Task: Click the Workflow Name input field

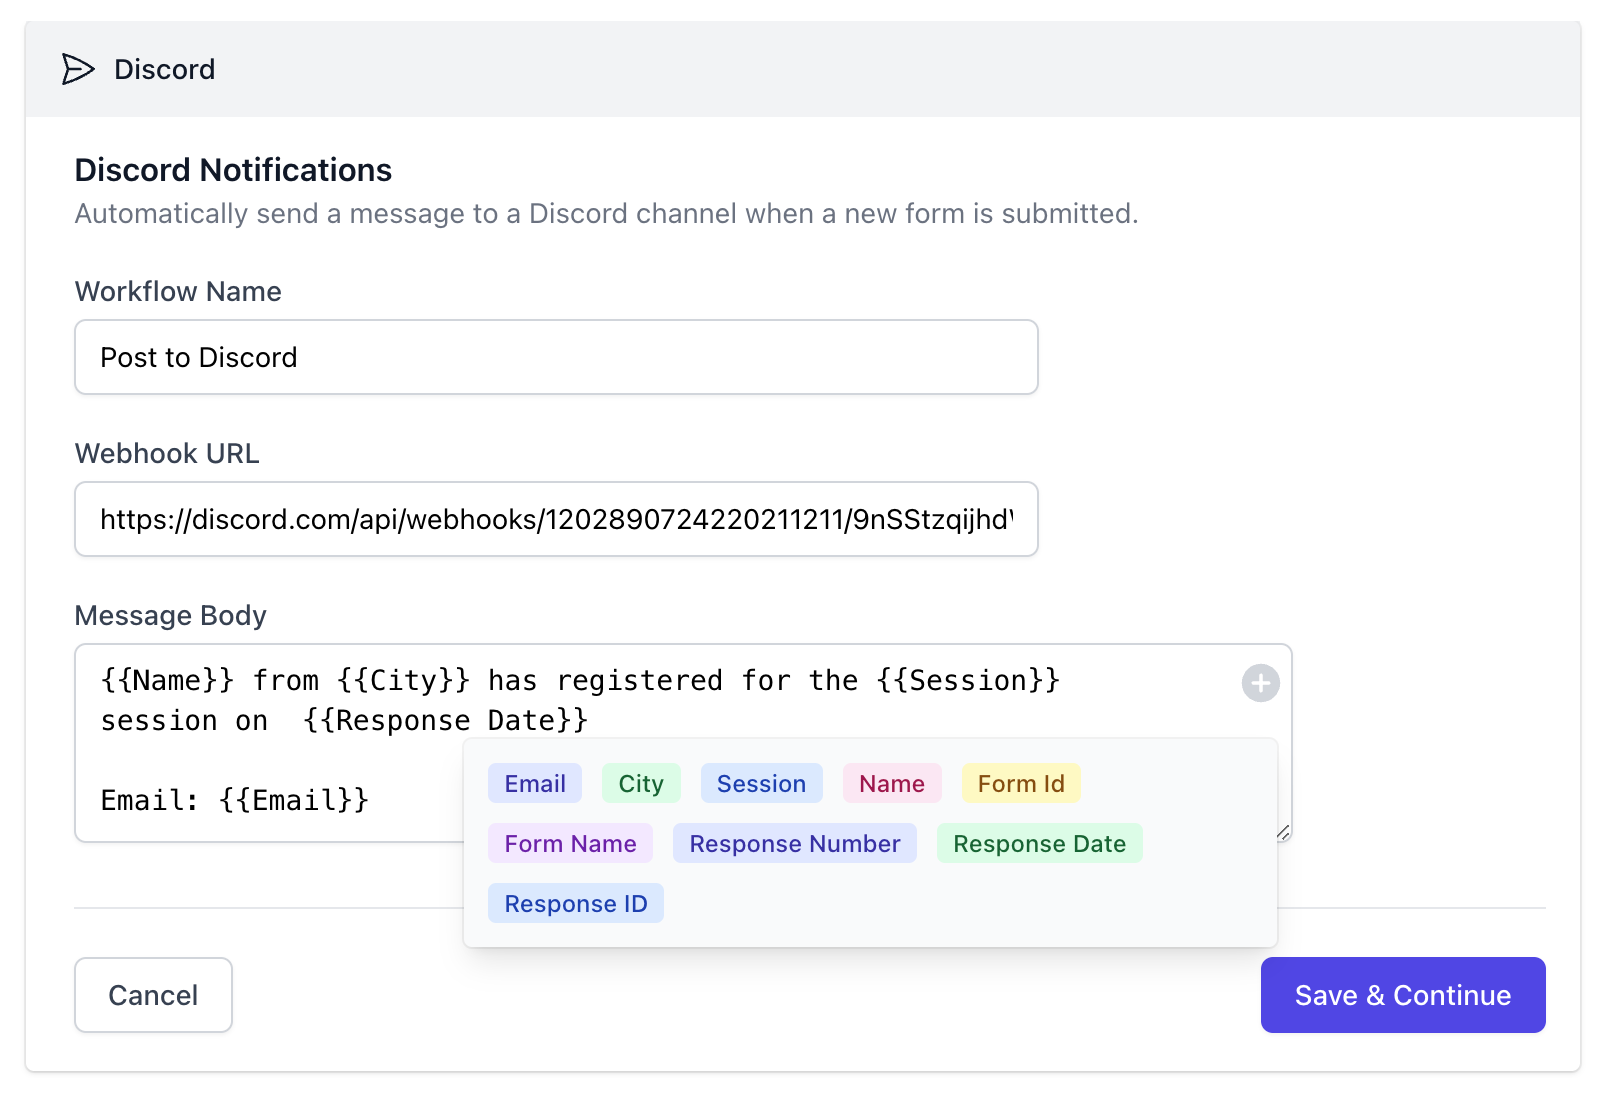Action: [555, 357]
